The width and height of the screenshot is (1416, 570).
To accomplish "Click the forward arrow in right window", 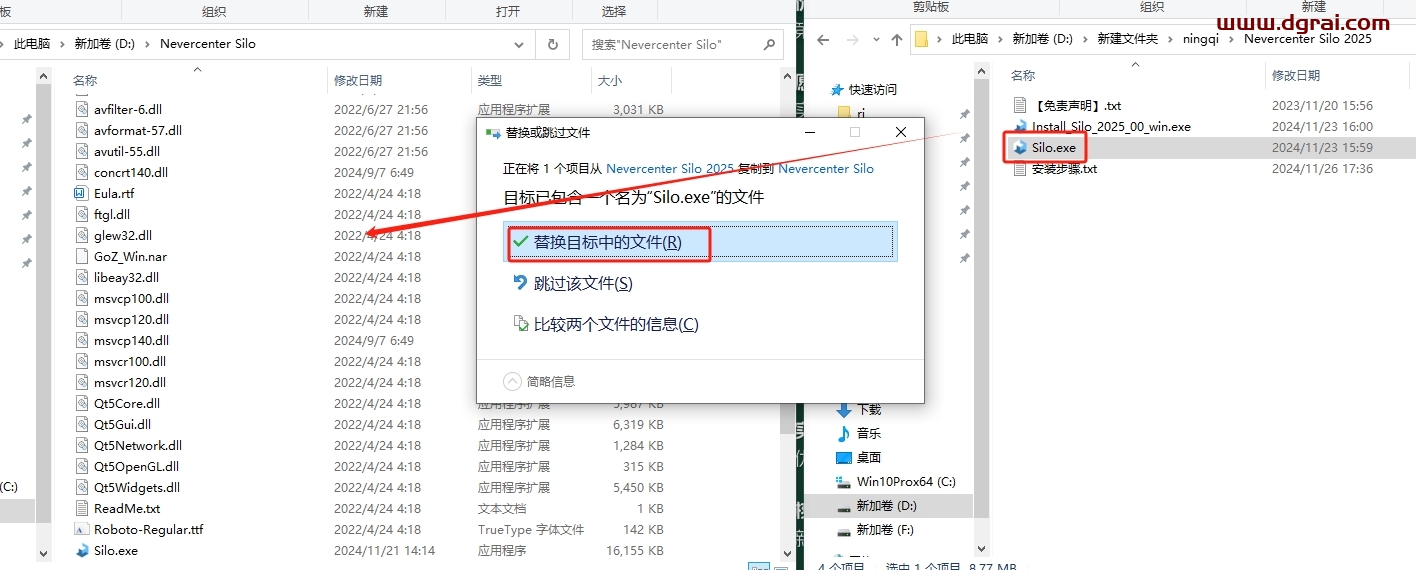I will 852,39.
